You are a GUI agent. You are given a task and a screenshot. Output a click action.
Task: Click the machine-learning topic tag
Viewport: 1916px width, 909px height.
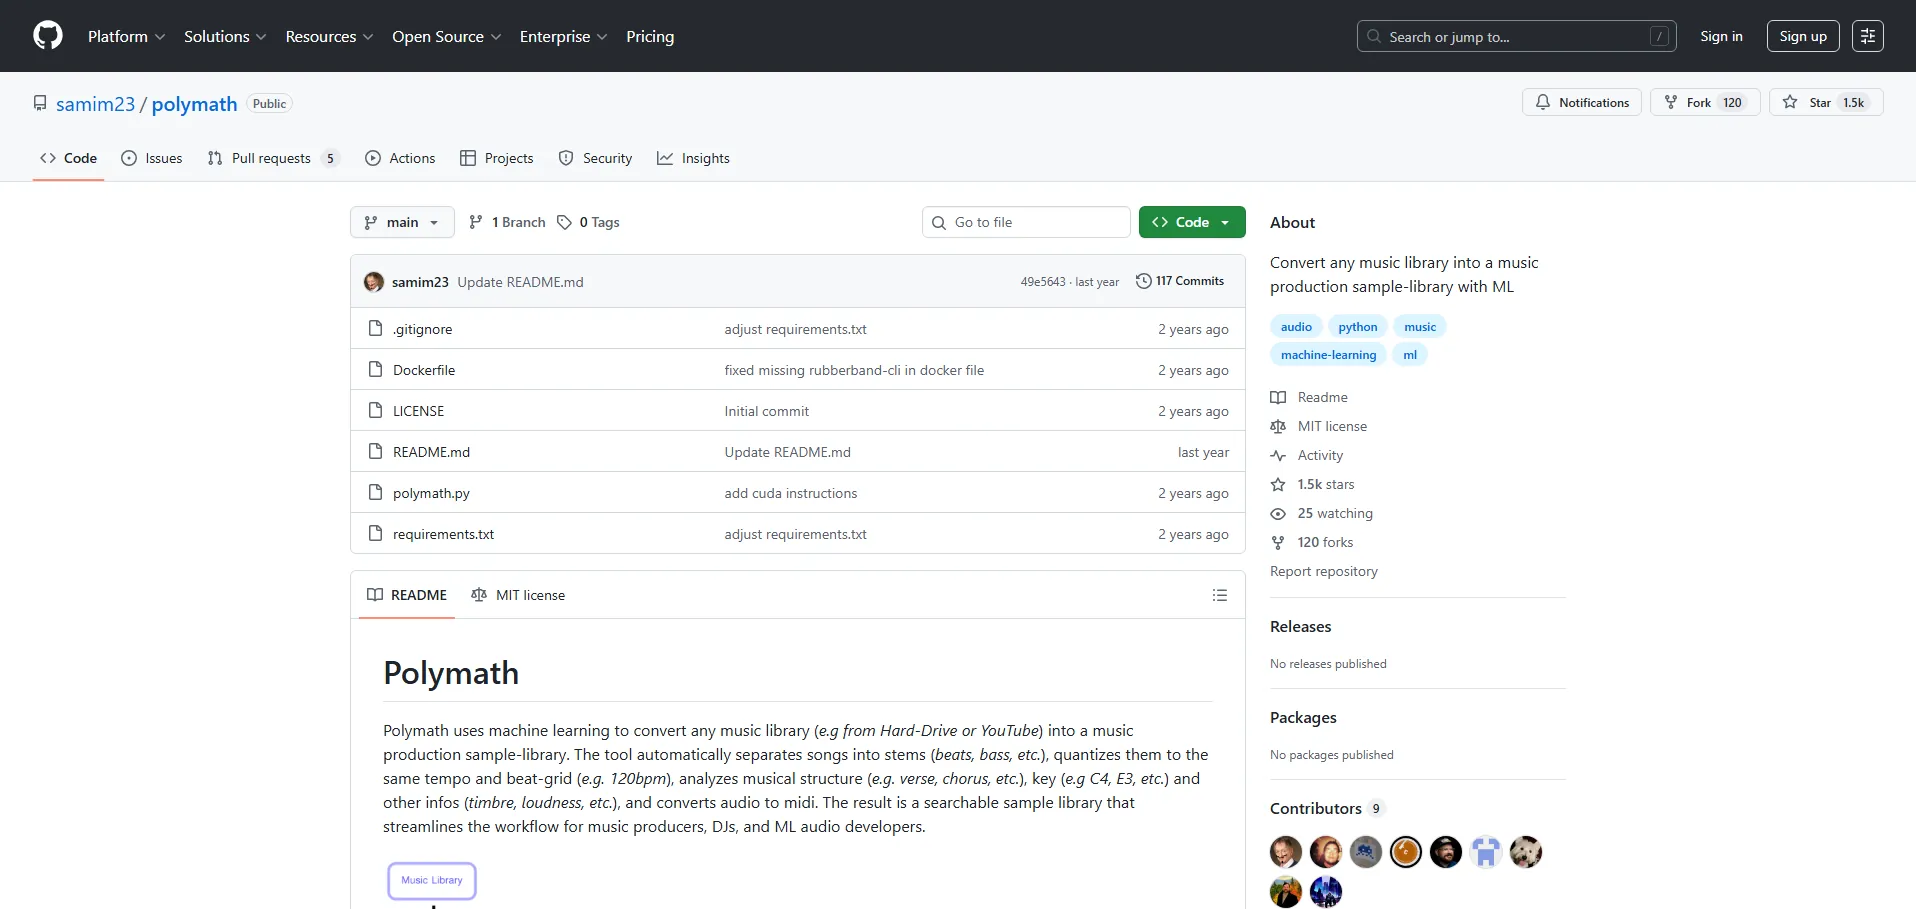click(x=1328, y=355)
